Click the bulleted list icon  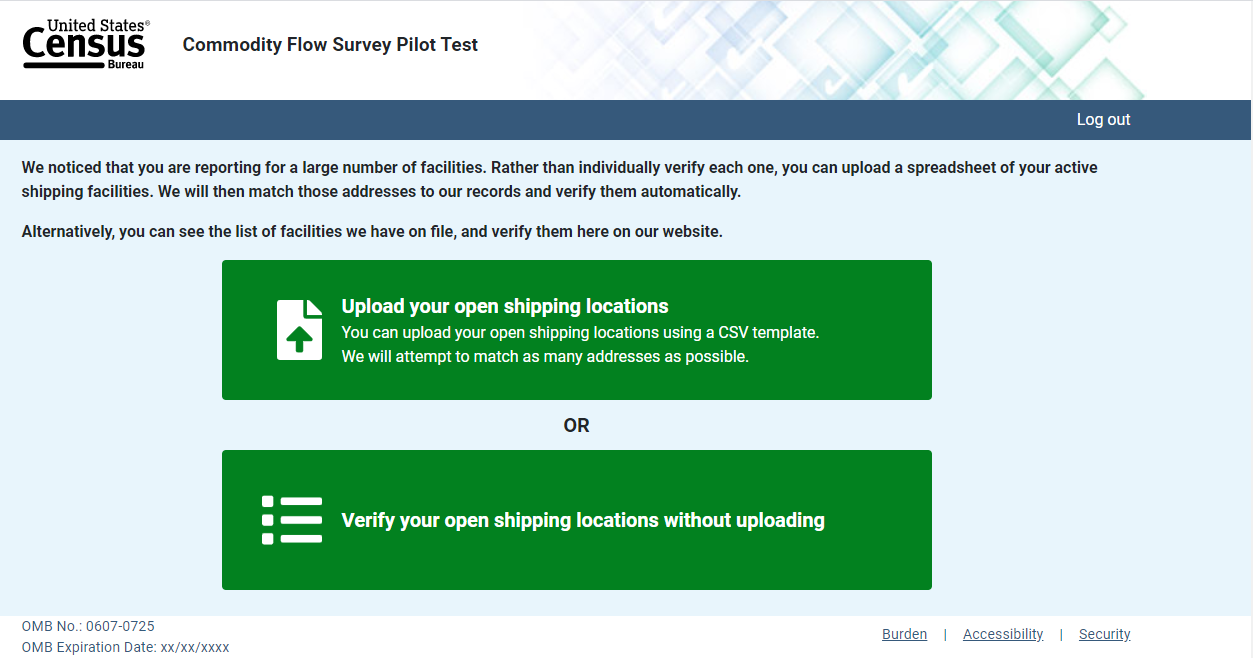[292, 520]
